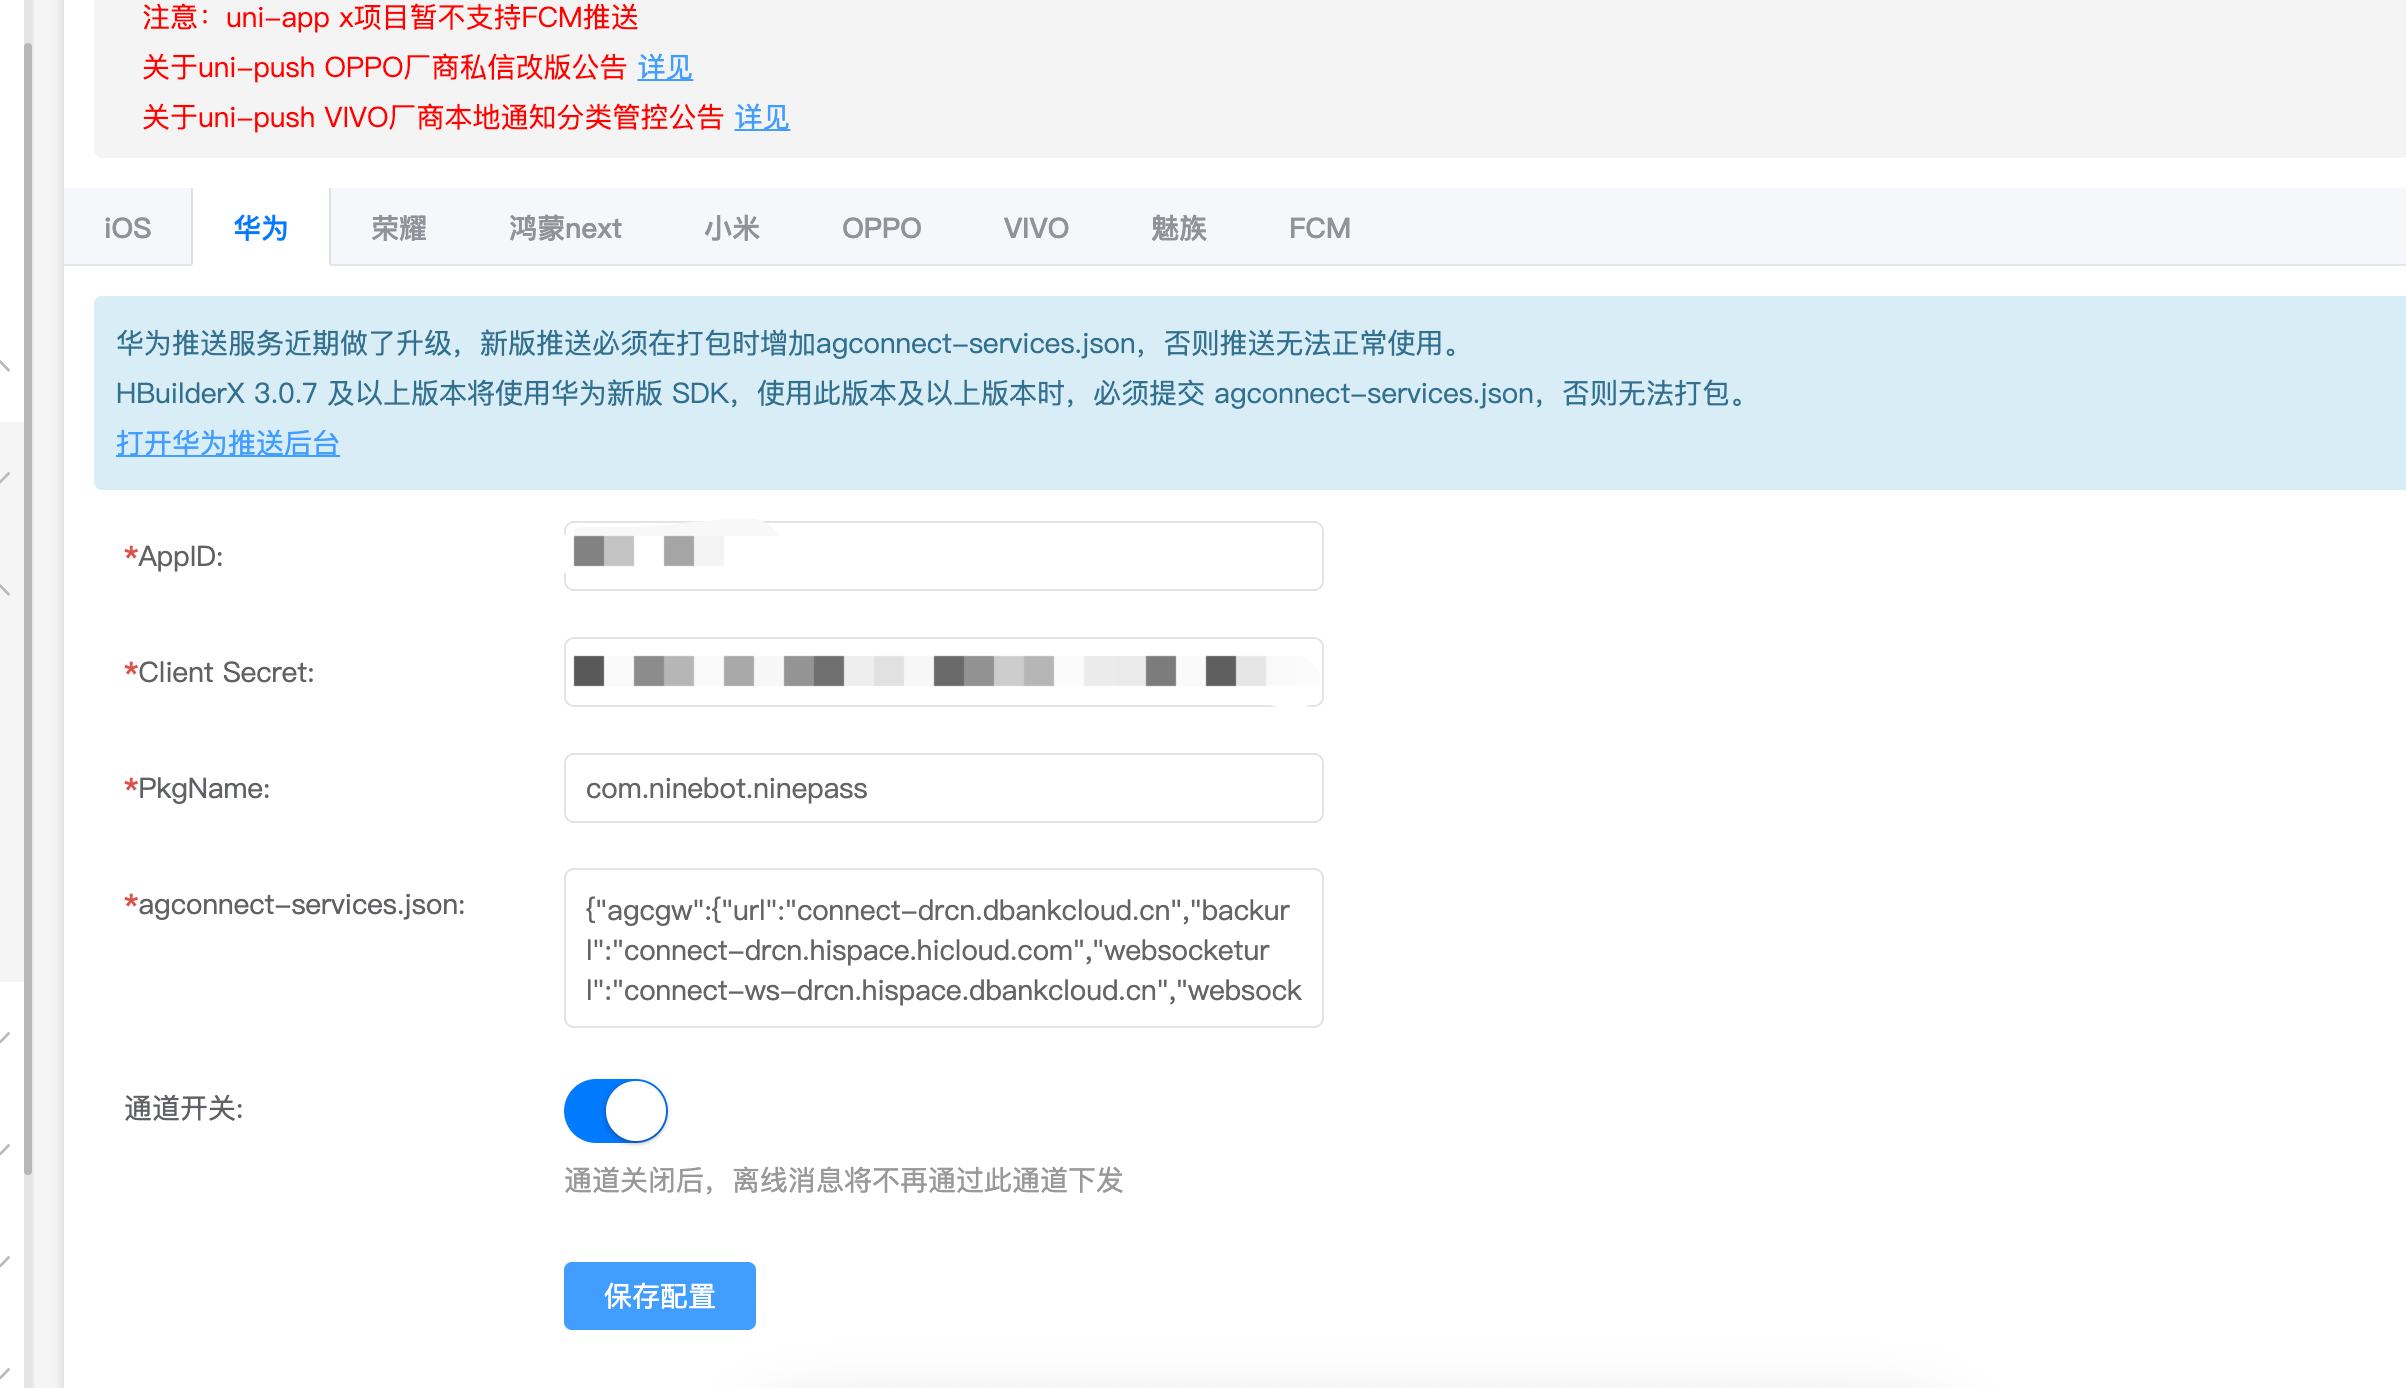Screen dimensions: 2406x1388
Task: Open 详见 link for OPPO announcement
Action: [665, 68]
